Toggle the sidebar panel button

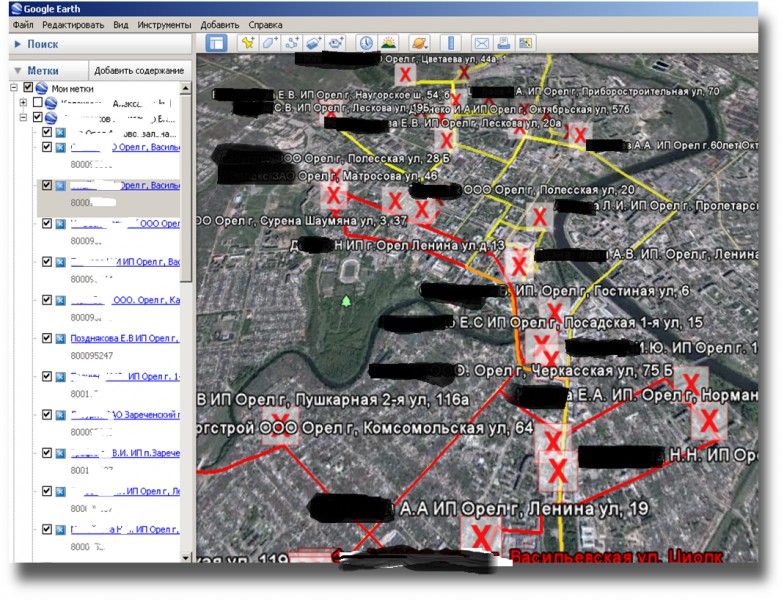[216, 43]
